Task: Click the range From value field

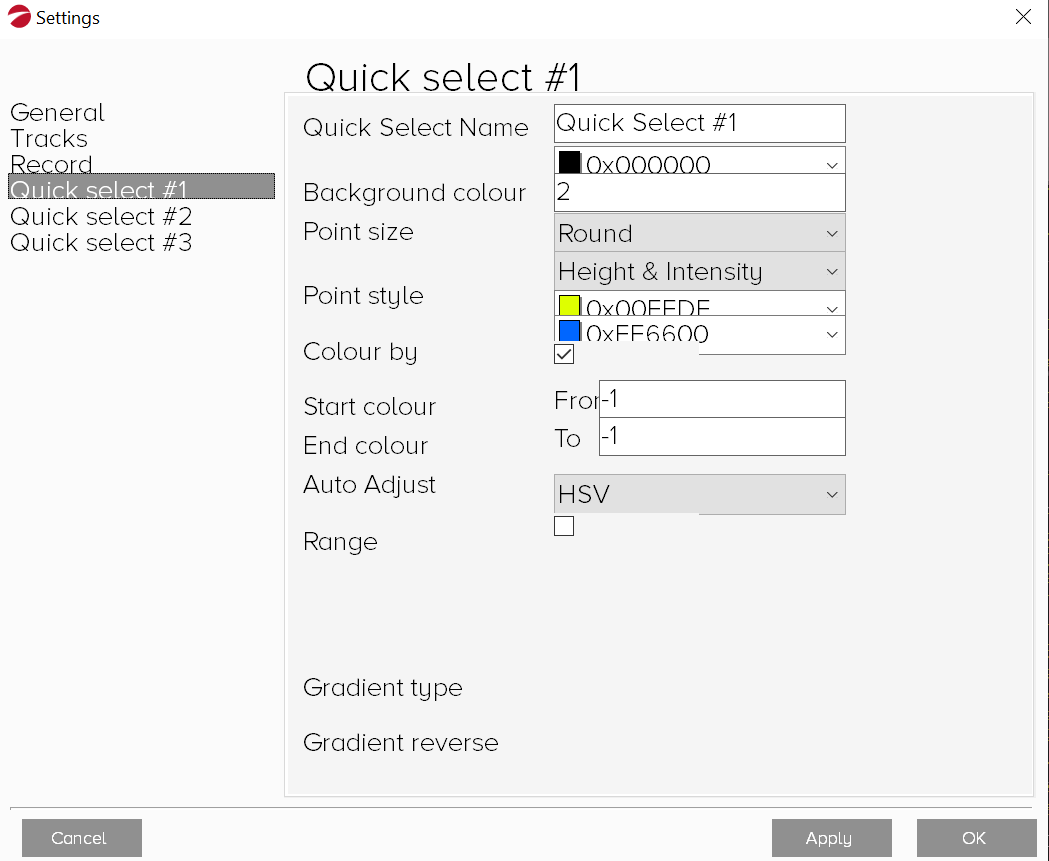Action: pos(721,400)
